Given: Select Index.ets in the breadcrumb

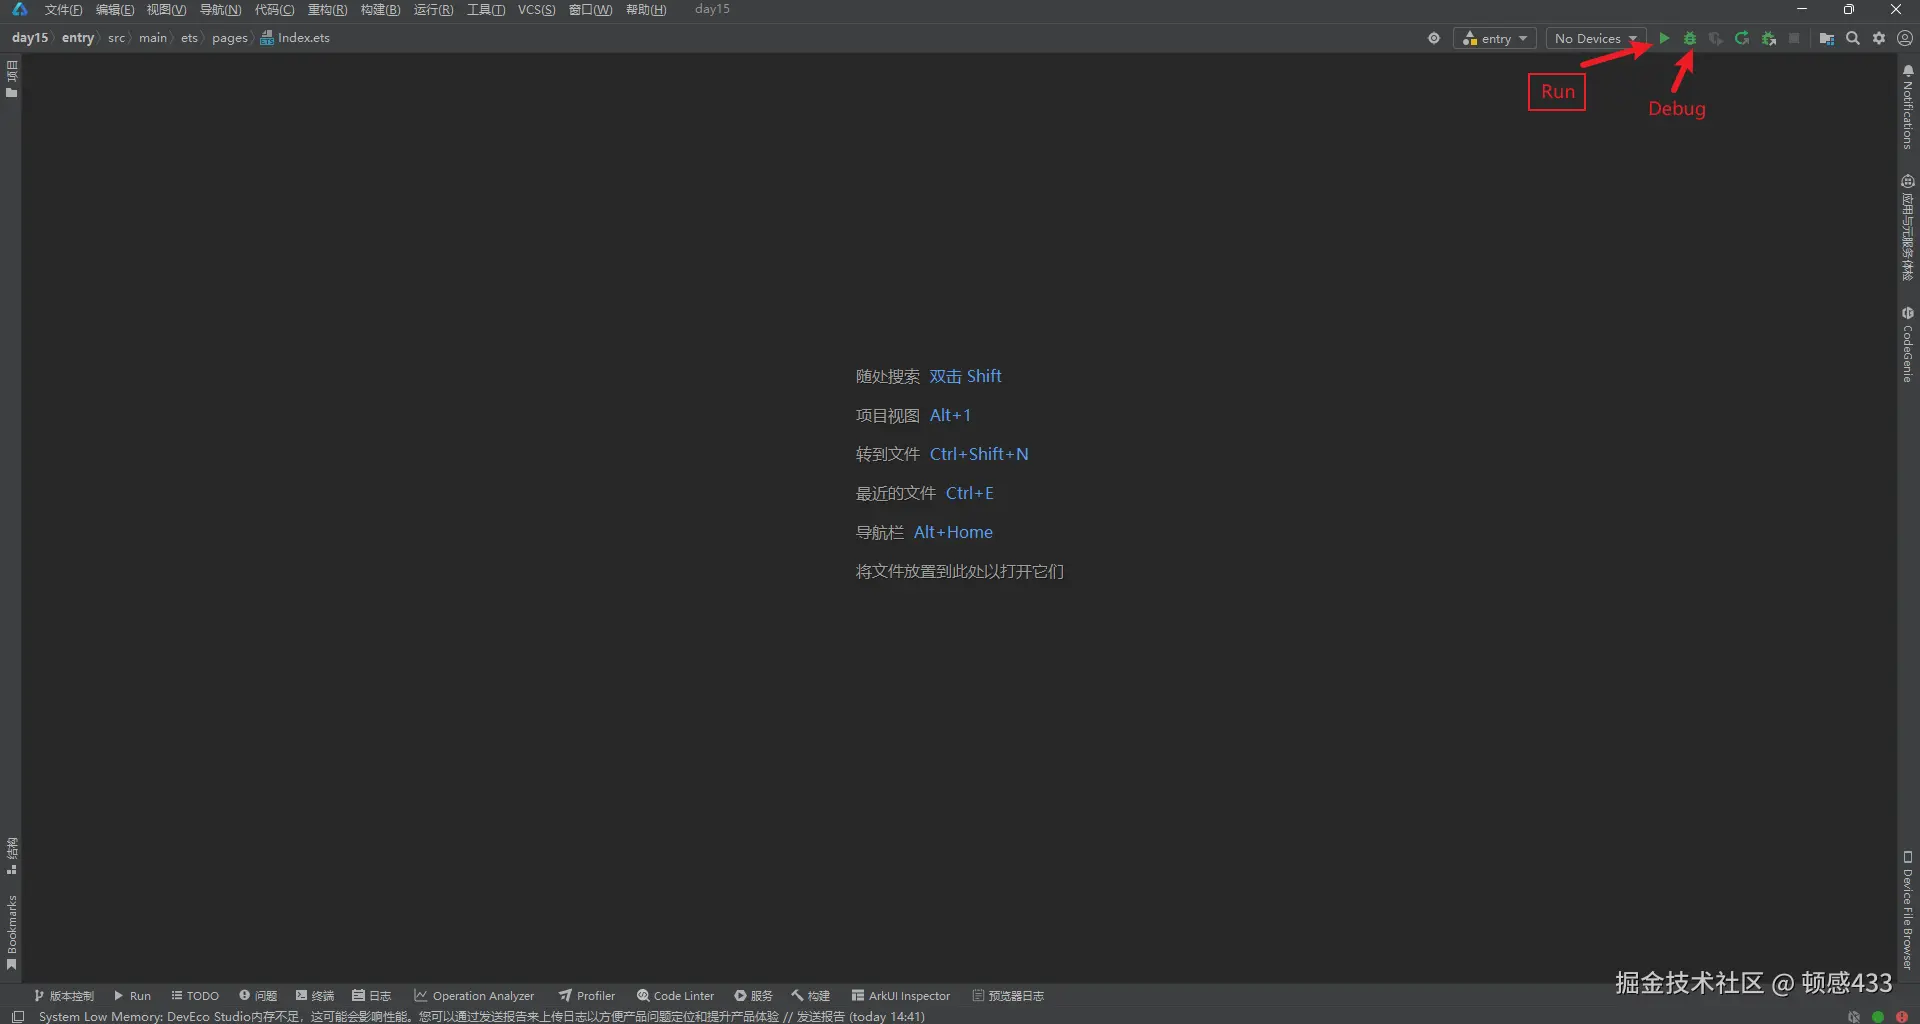Looking at the screenshot, I should 295,38.
